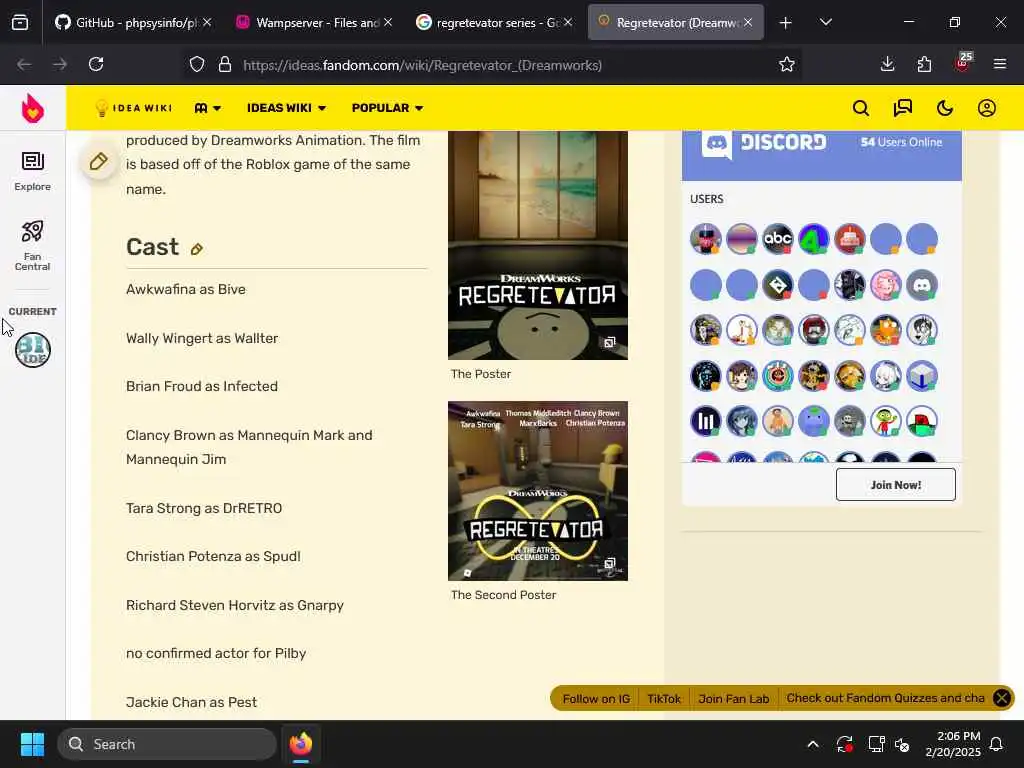Go back to the previous page
The image size is (1024, 768).
pos(24,64)
